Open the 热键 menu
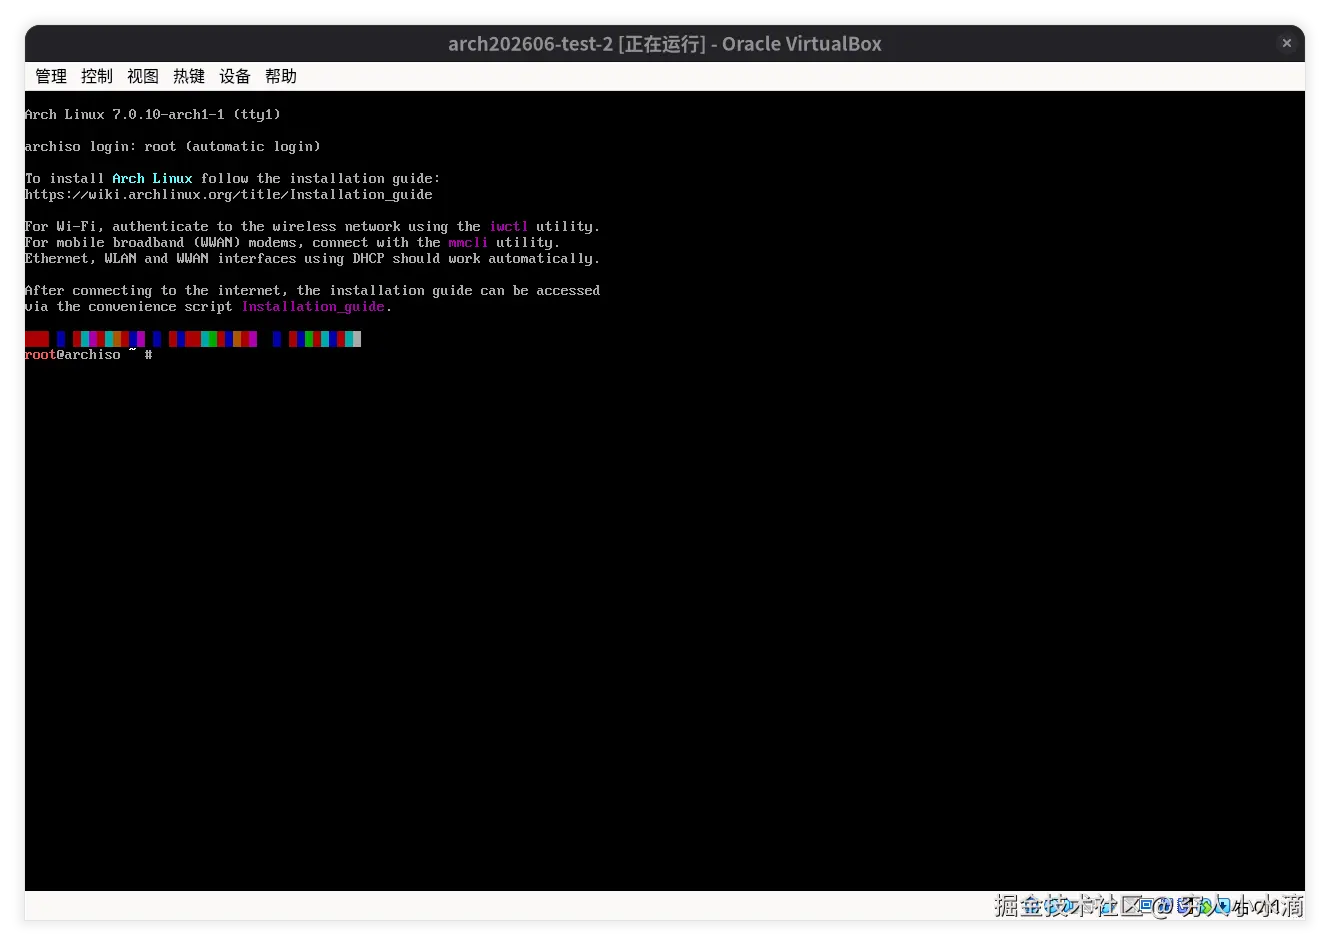Screen dimensions: 1330x945 189,76
